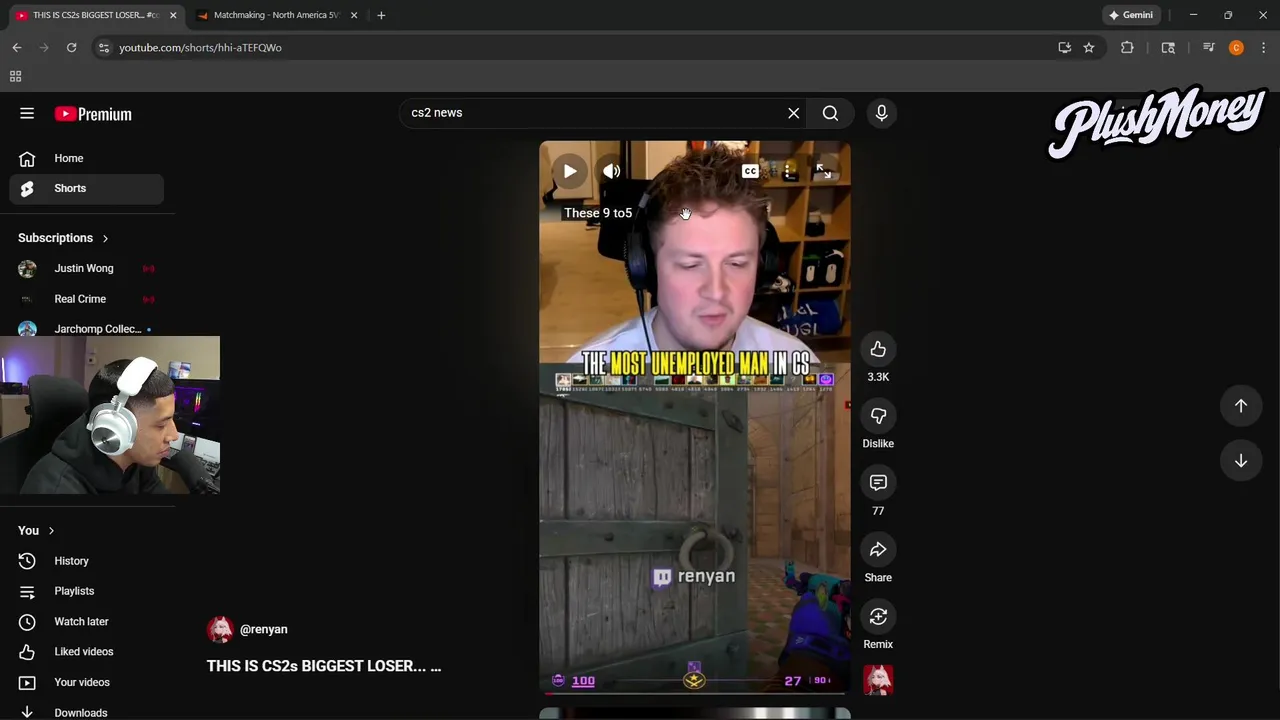Open Your videos
Viewport: 1280px width, 720px height.
click(x=87, y=682)
